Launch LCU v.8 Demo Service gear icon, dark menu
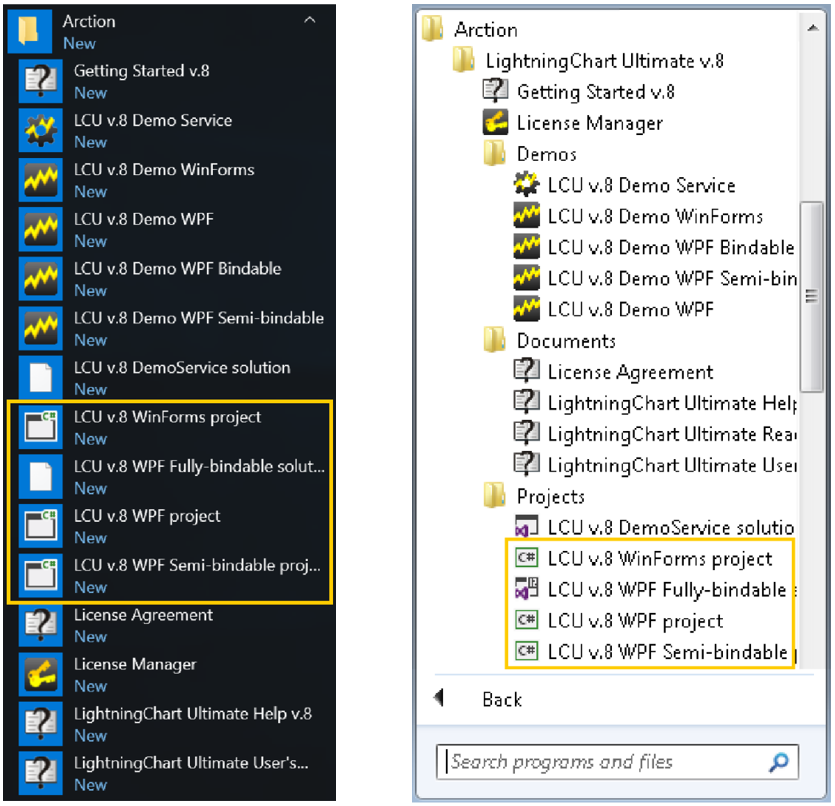This screenshot has height=806, width=835. (40, 130)
